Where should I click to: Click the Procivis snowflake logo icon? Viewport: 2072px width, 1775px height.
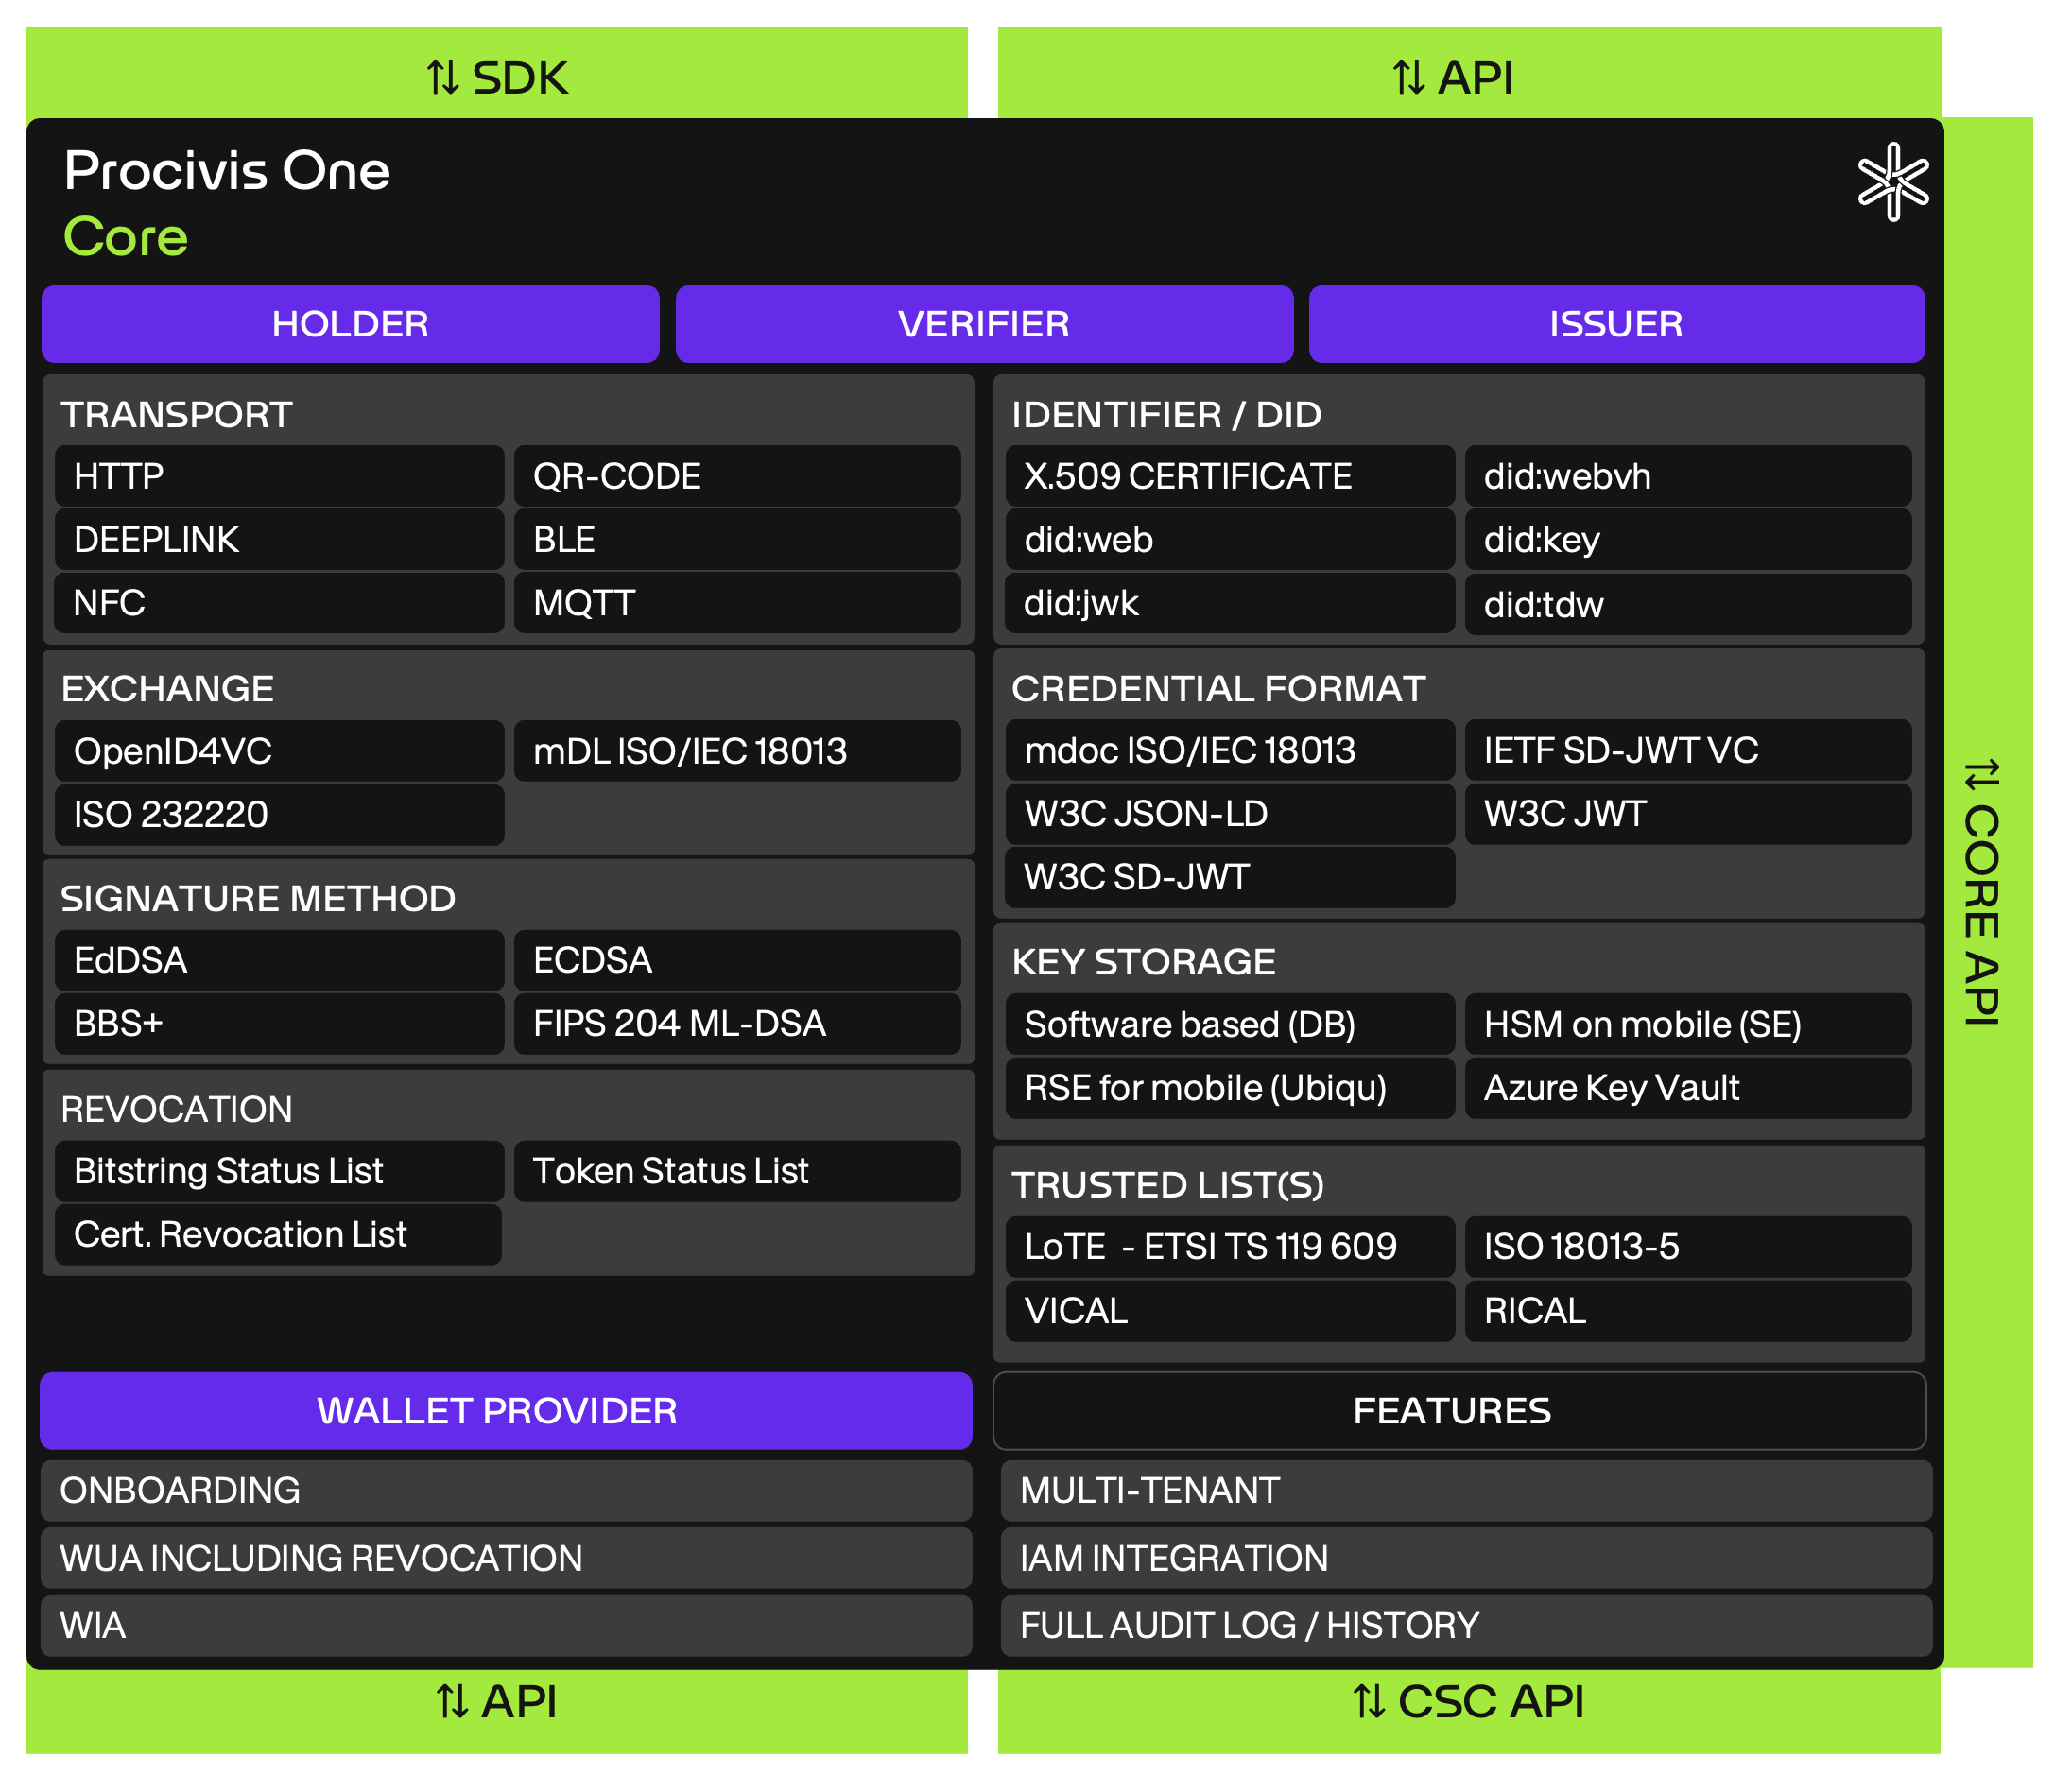click(1892, 182)
